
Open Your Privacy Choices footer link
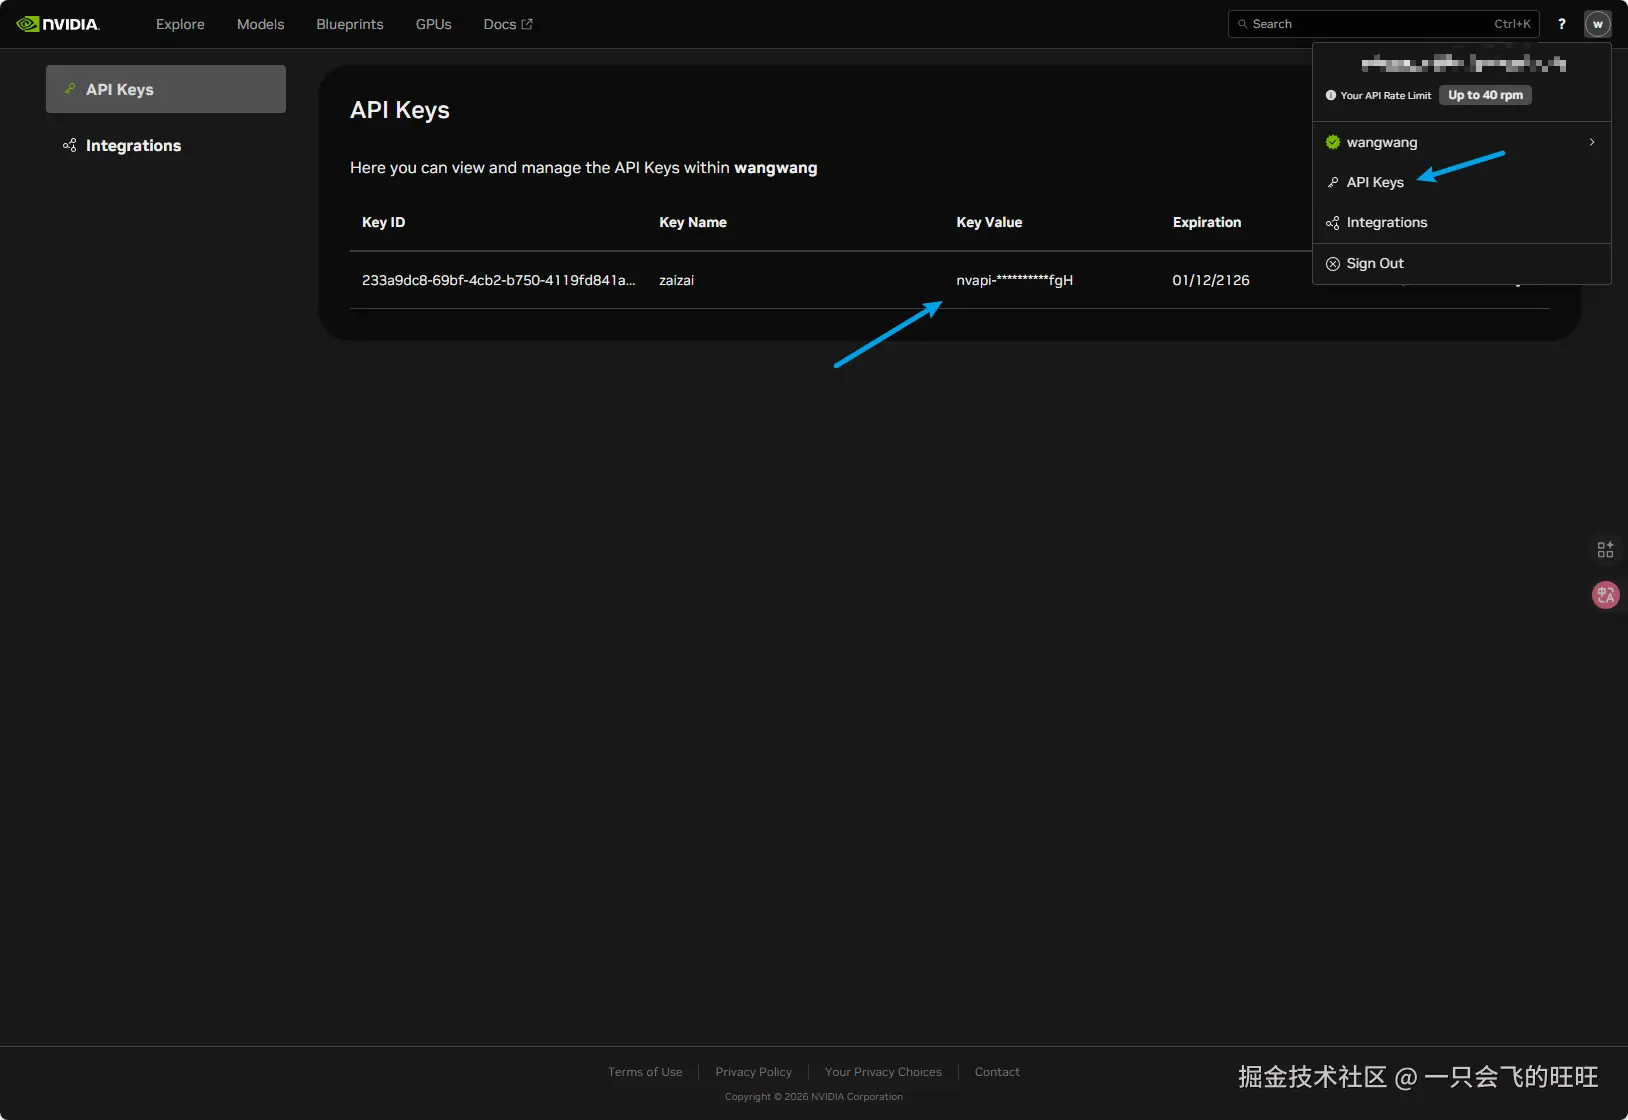click(883, 1072)
